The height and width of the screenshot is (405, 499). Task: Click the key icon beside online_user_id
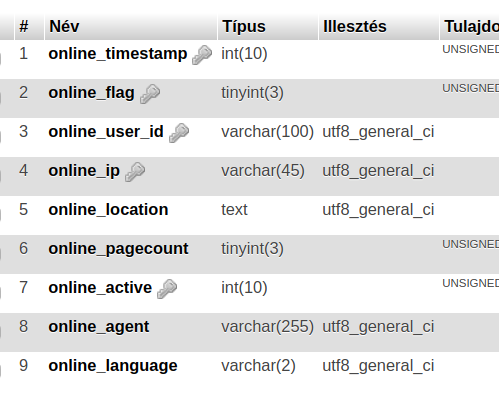[179, 133]
